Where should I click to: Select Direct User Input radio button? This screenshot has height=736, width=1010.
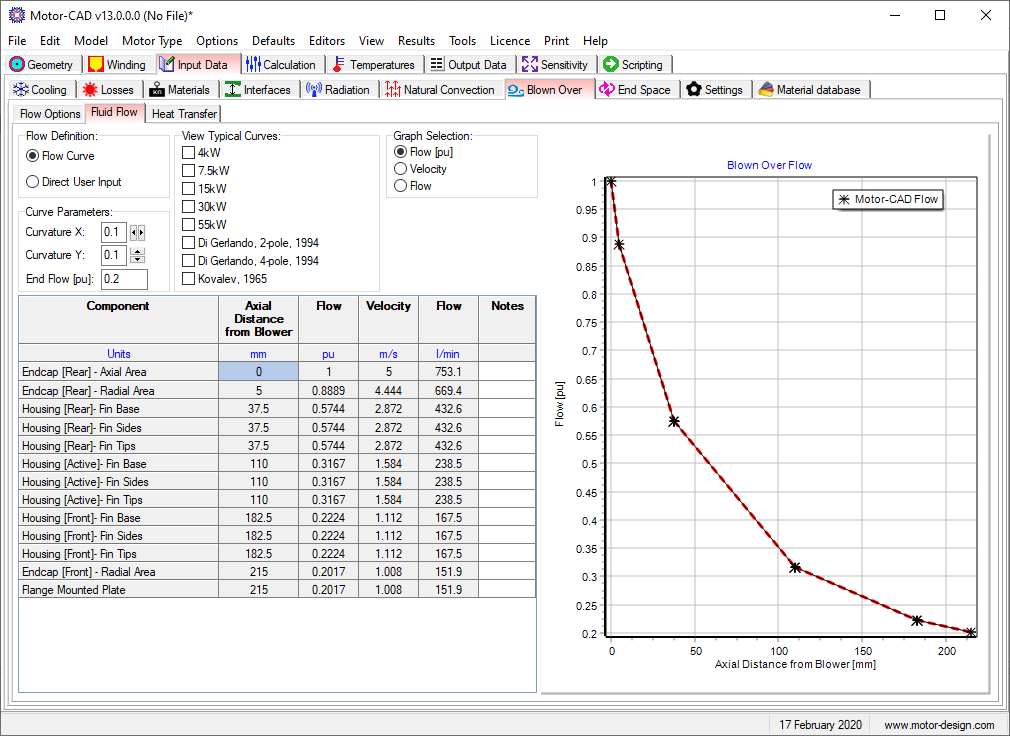[x=33, y=182]
